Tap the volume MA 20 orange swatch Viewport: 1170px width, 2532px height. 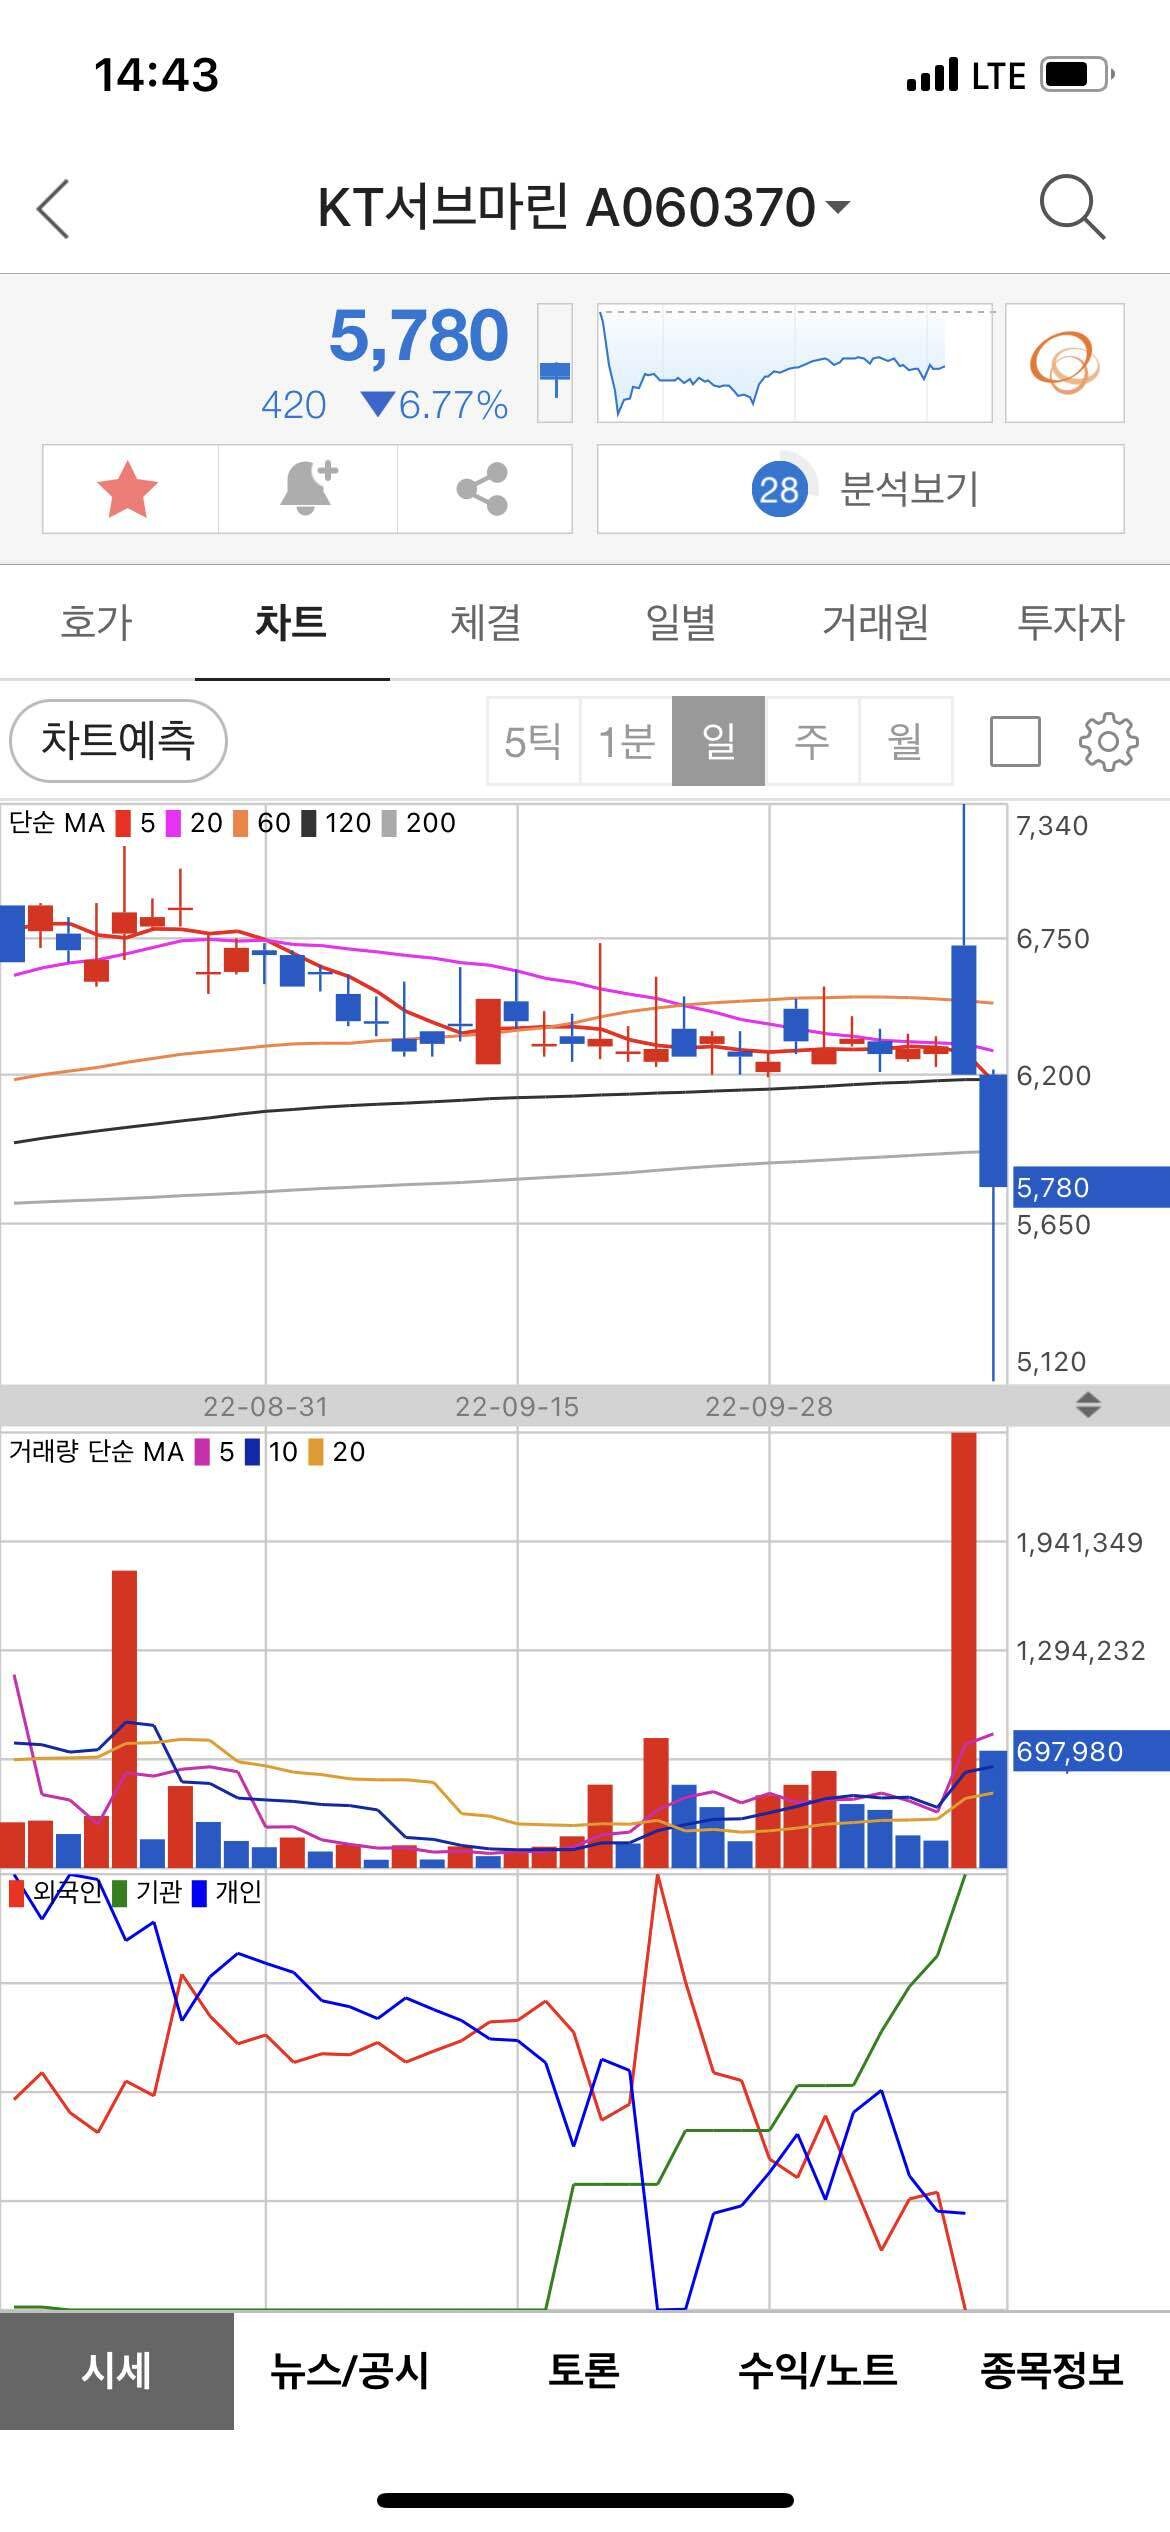(316, 1452)
